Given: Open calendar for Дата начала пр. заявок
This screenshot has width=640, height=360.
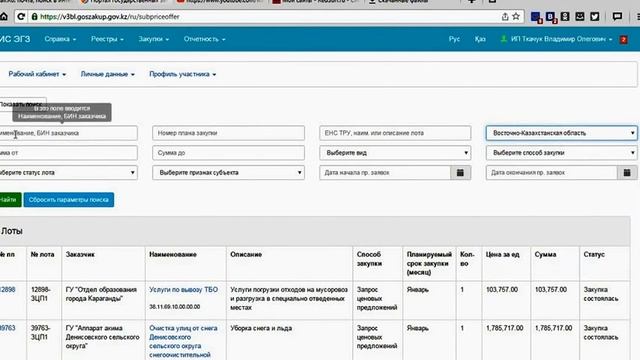Looking at the screenshot, I should pyautogui.click(x=460, y=173).
